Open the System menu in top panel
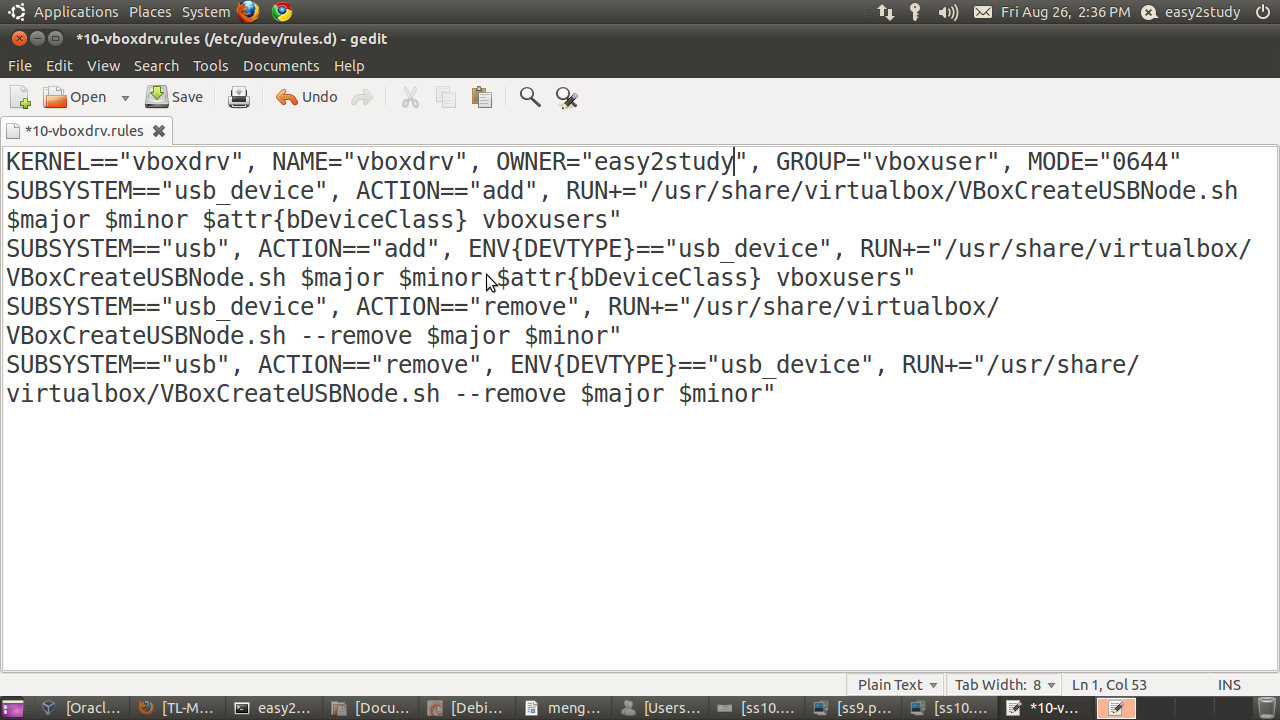Screen dimensions: 1280x720 206,12
